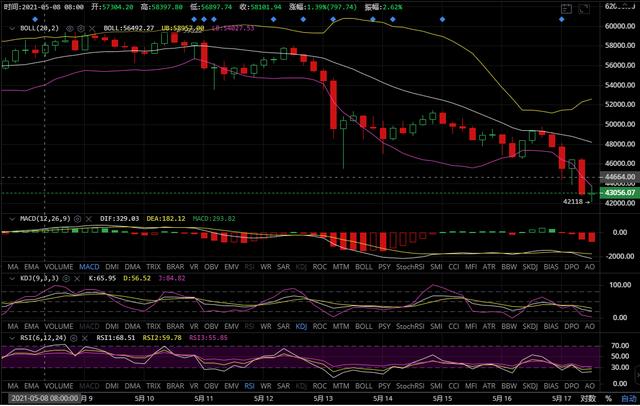Collapse the KDJ(9,3,3) panel chevron

[12, 279]
